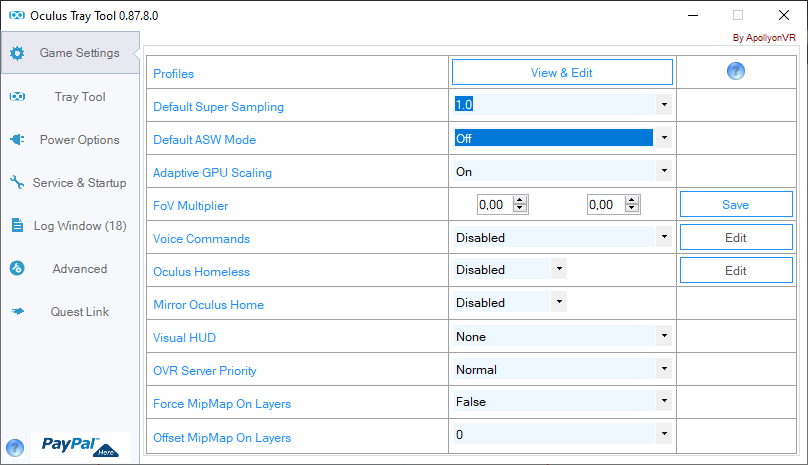Screen dimensions: 808x465
Task: Decrease the first FoV Multiplier value
Action: point(520,208)
